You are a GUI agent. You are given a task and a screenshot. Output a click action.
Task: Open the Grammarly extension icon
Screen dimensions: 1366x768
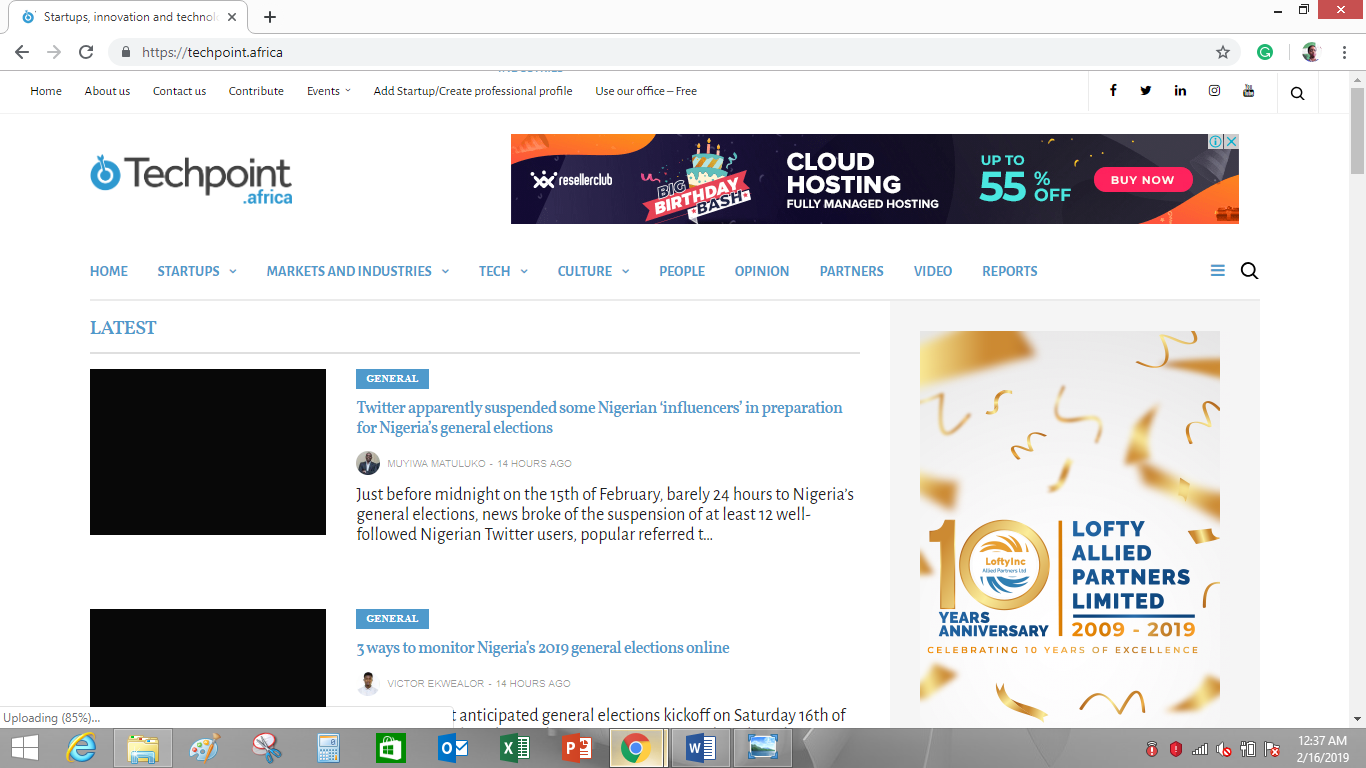point(1265,52)
